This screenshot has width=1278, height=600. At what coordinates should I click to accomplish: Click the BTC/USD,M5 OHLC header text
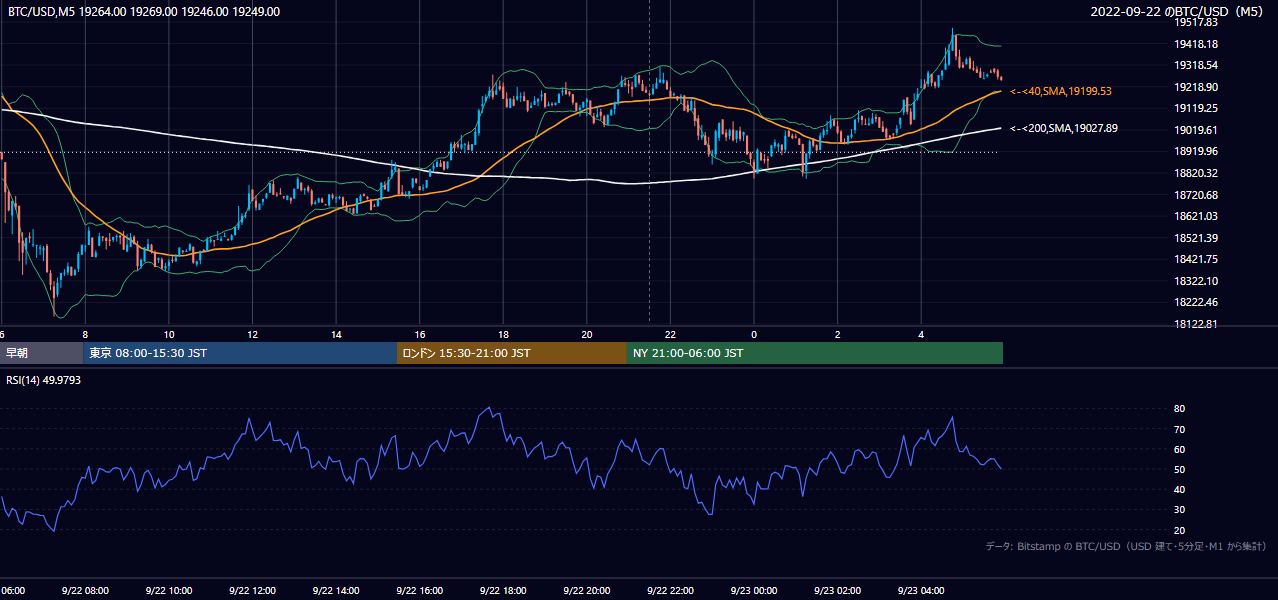click(x=144, y=12)
